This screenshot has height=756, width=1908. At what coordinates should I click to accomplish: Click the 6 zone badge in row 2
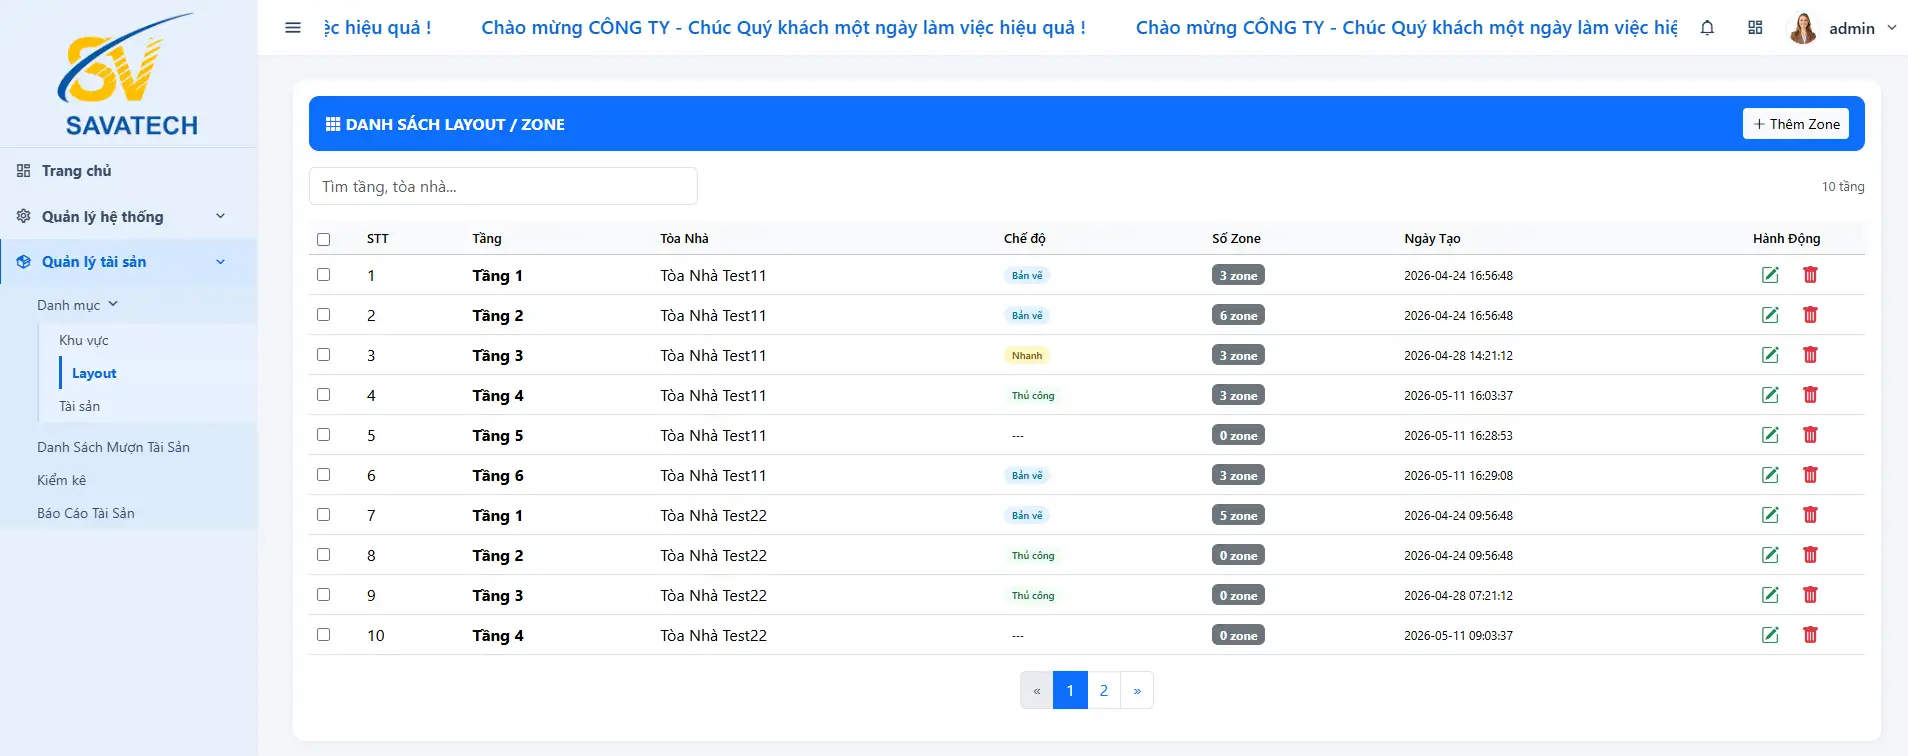pos(1238,315)
